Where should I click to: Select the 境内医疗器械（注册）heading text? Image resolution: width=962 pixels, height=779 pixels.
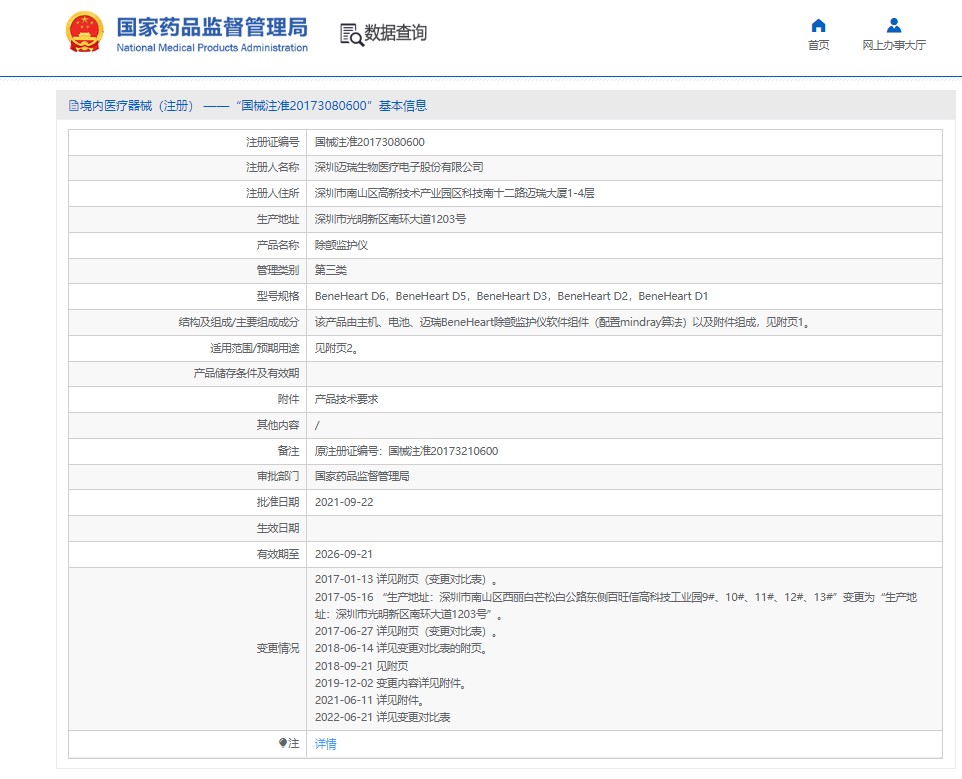[138, 106]
